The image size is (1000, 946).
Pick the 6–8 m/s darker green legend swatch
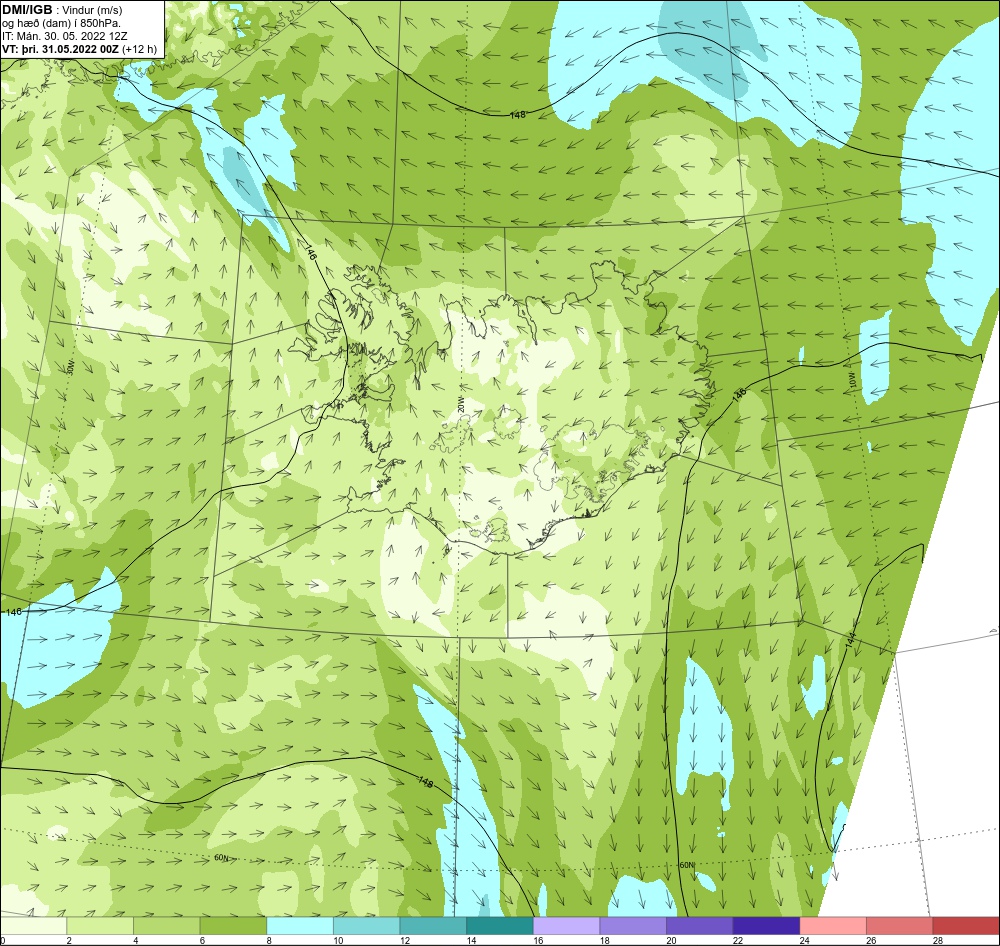(233, 926)
